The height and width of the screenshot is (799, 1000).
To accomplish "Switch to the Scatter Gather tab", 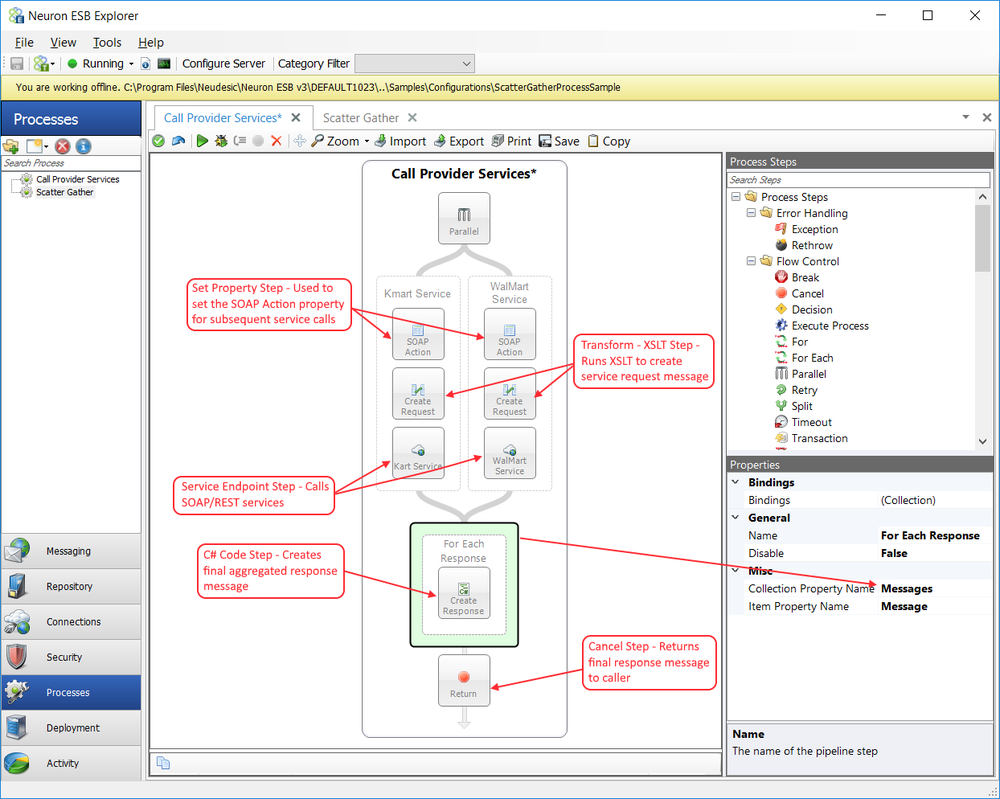I will [361, 118].
